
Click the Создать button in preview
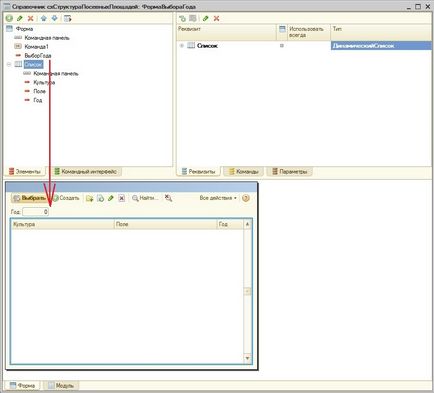pyautogui.click(x=67, y=198)
